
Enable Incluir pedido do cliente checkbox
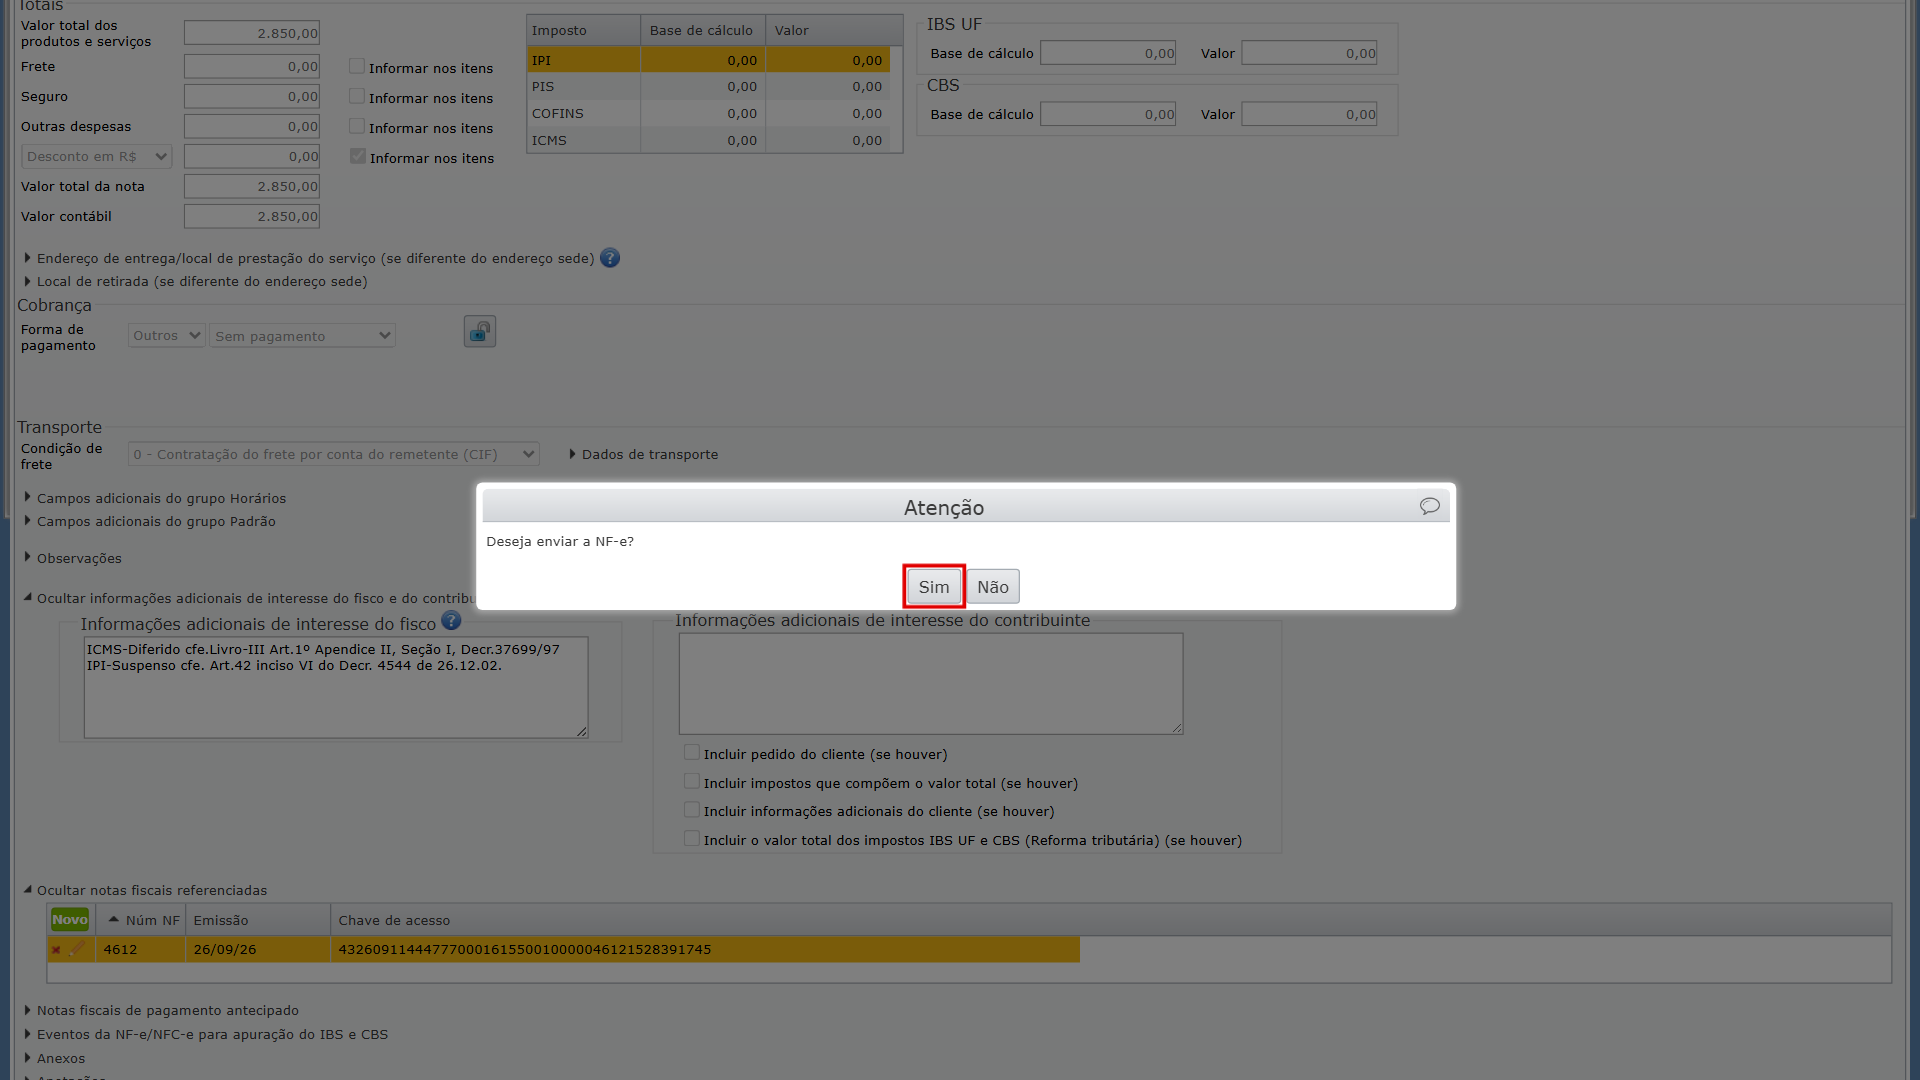(691, 752)
